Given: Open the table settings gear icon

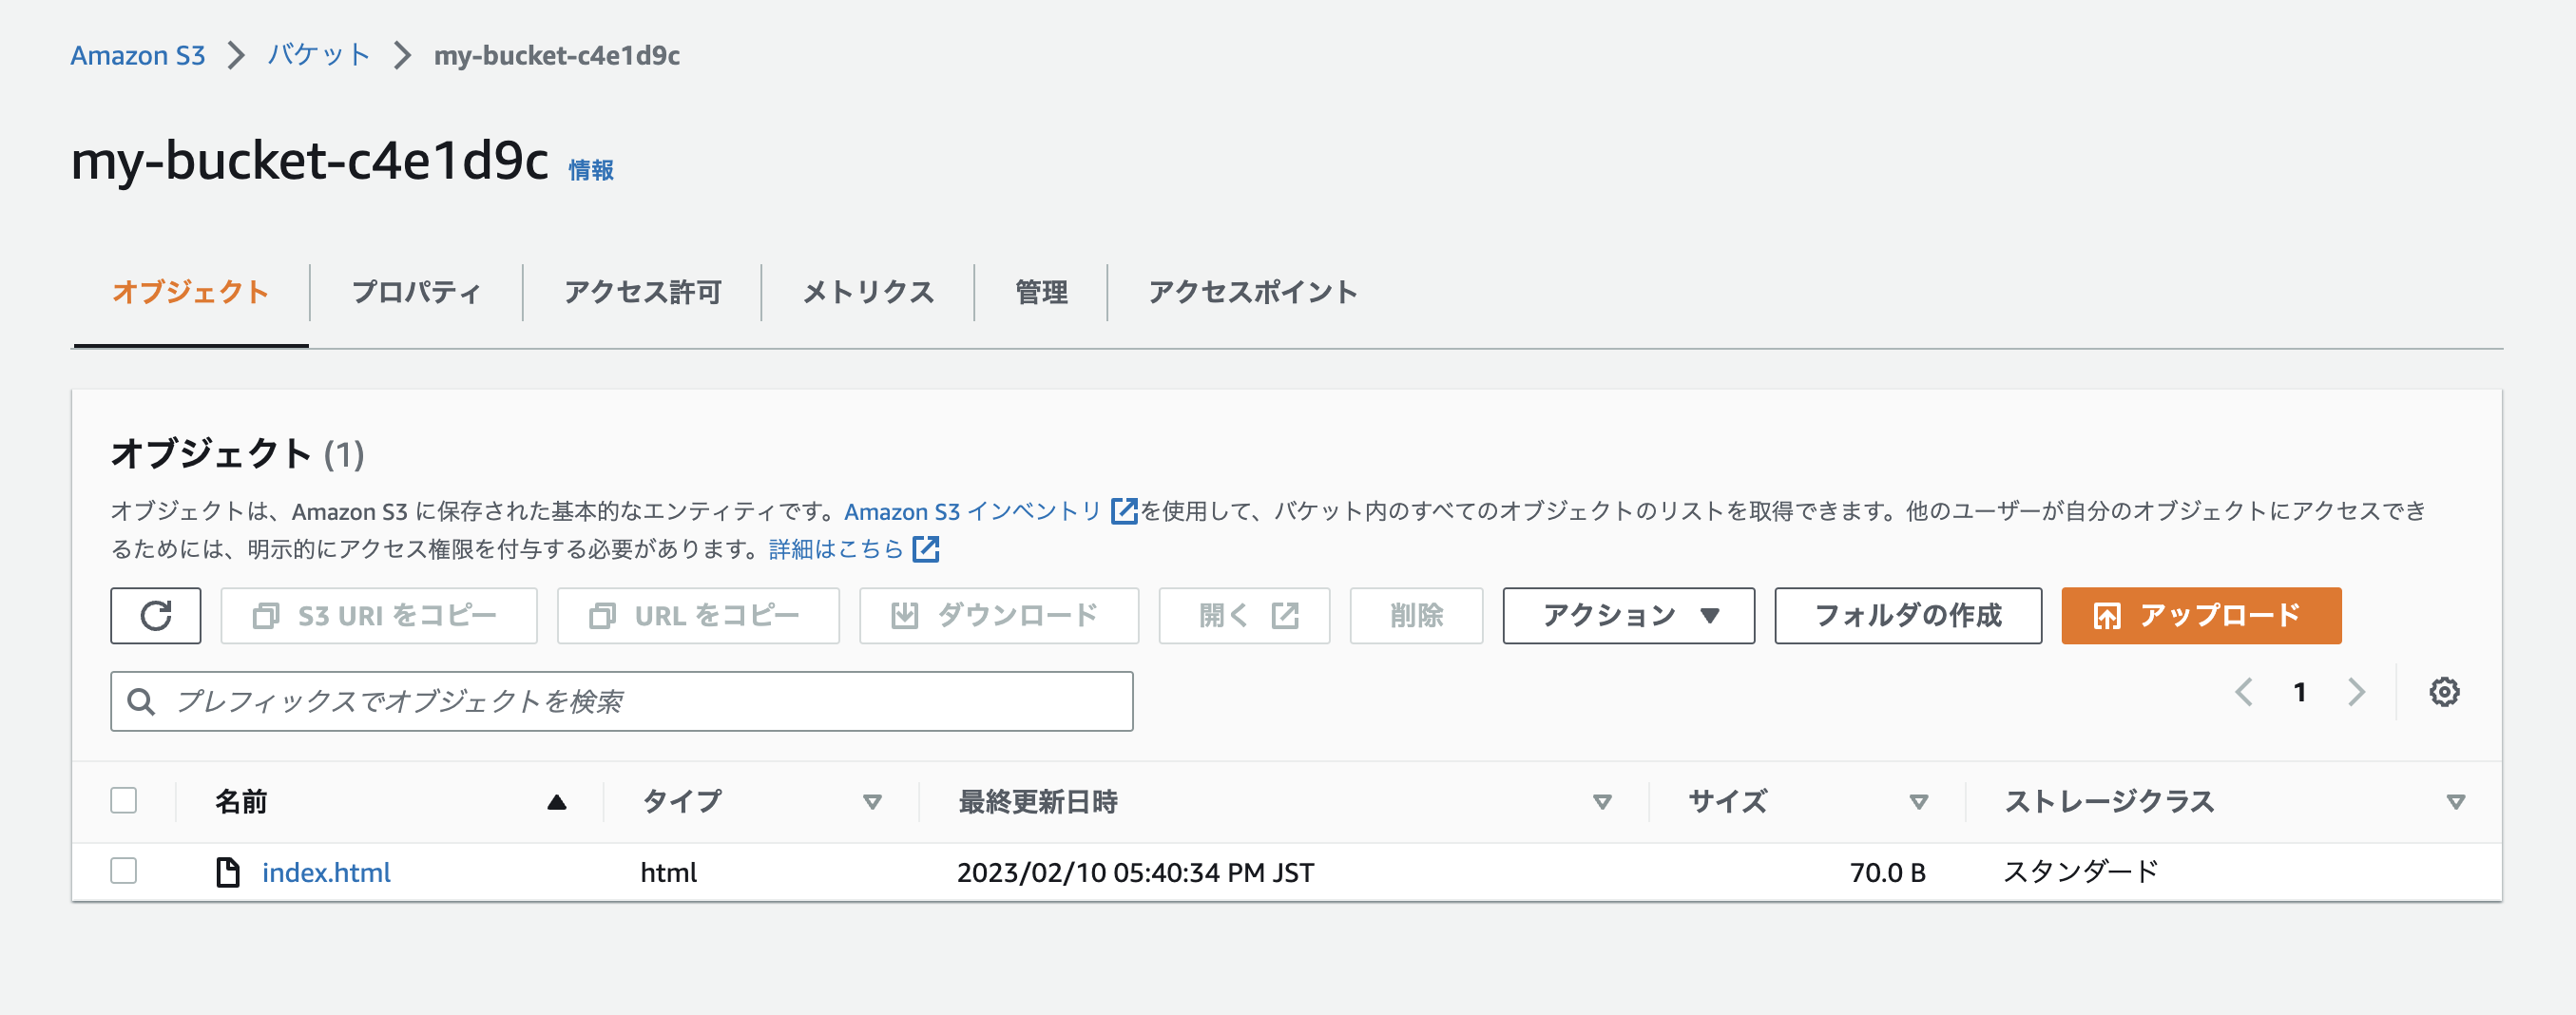Looking at the screenshot, I should pos(2444,692).
